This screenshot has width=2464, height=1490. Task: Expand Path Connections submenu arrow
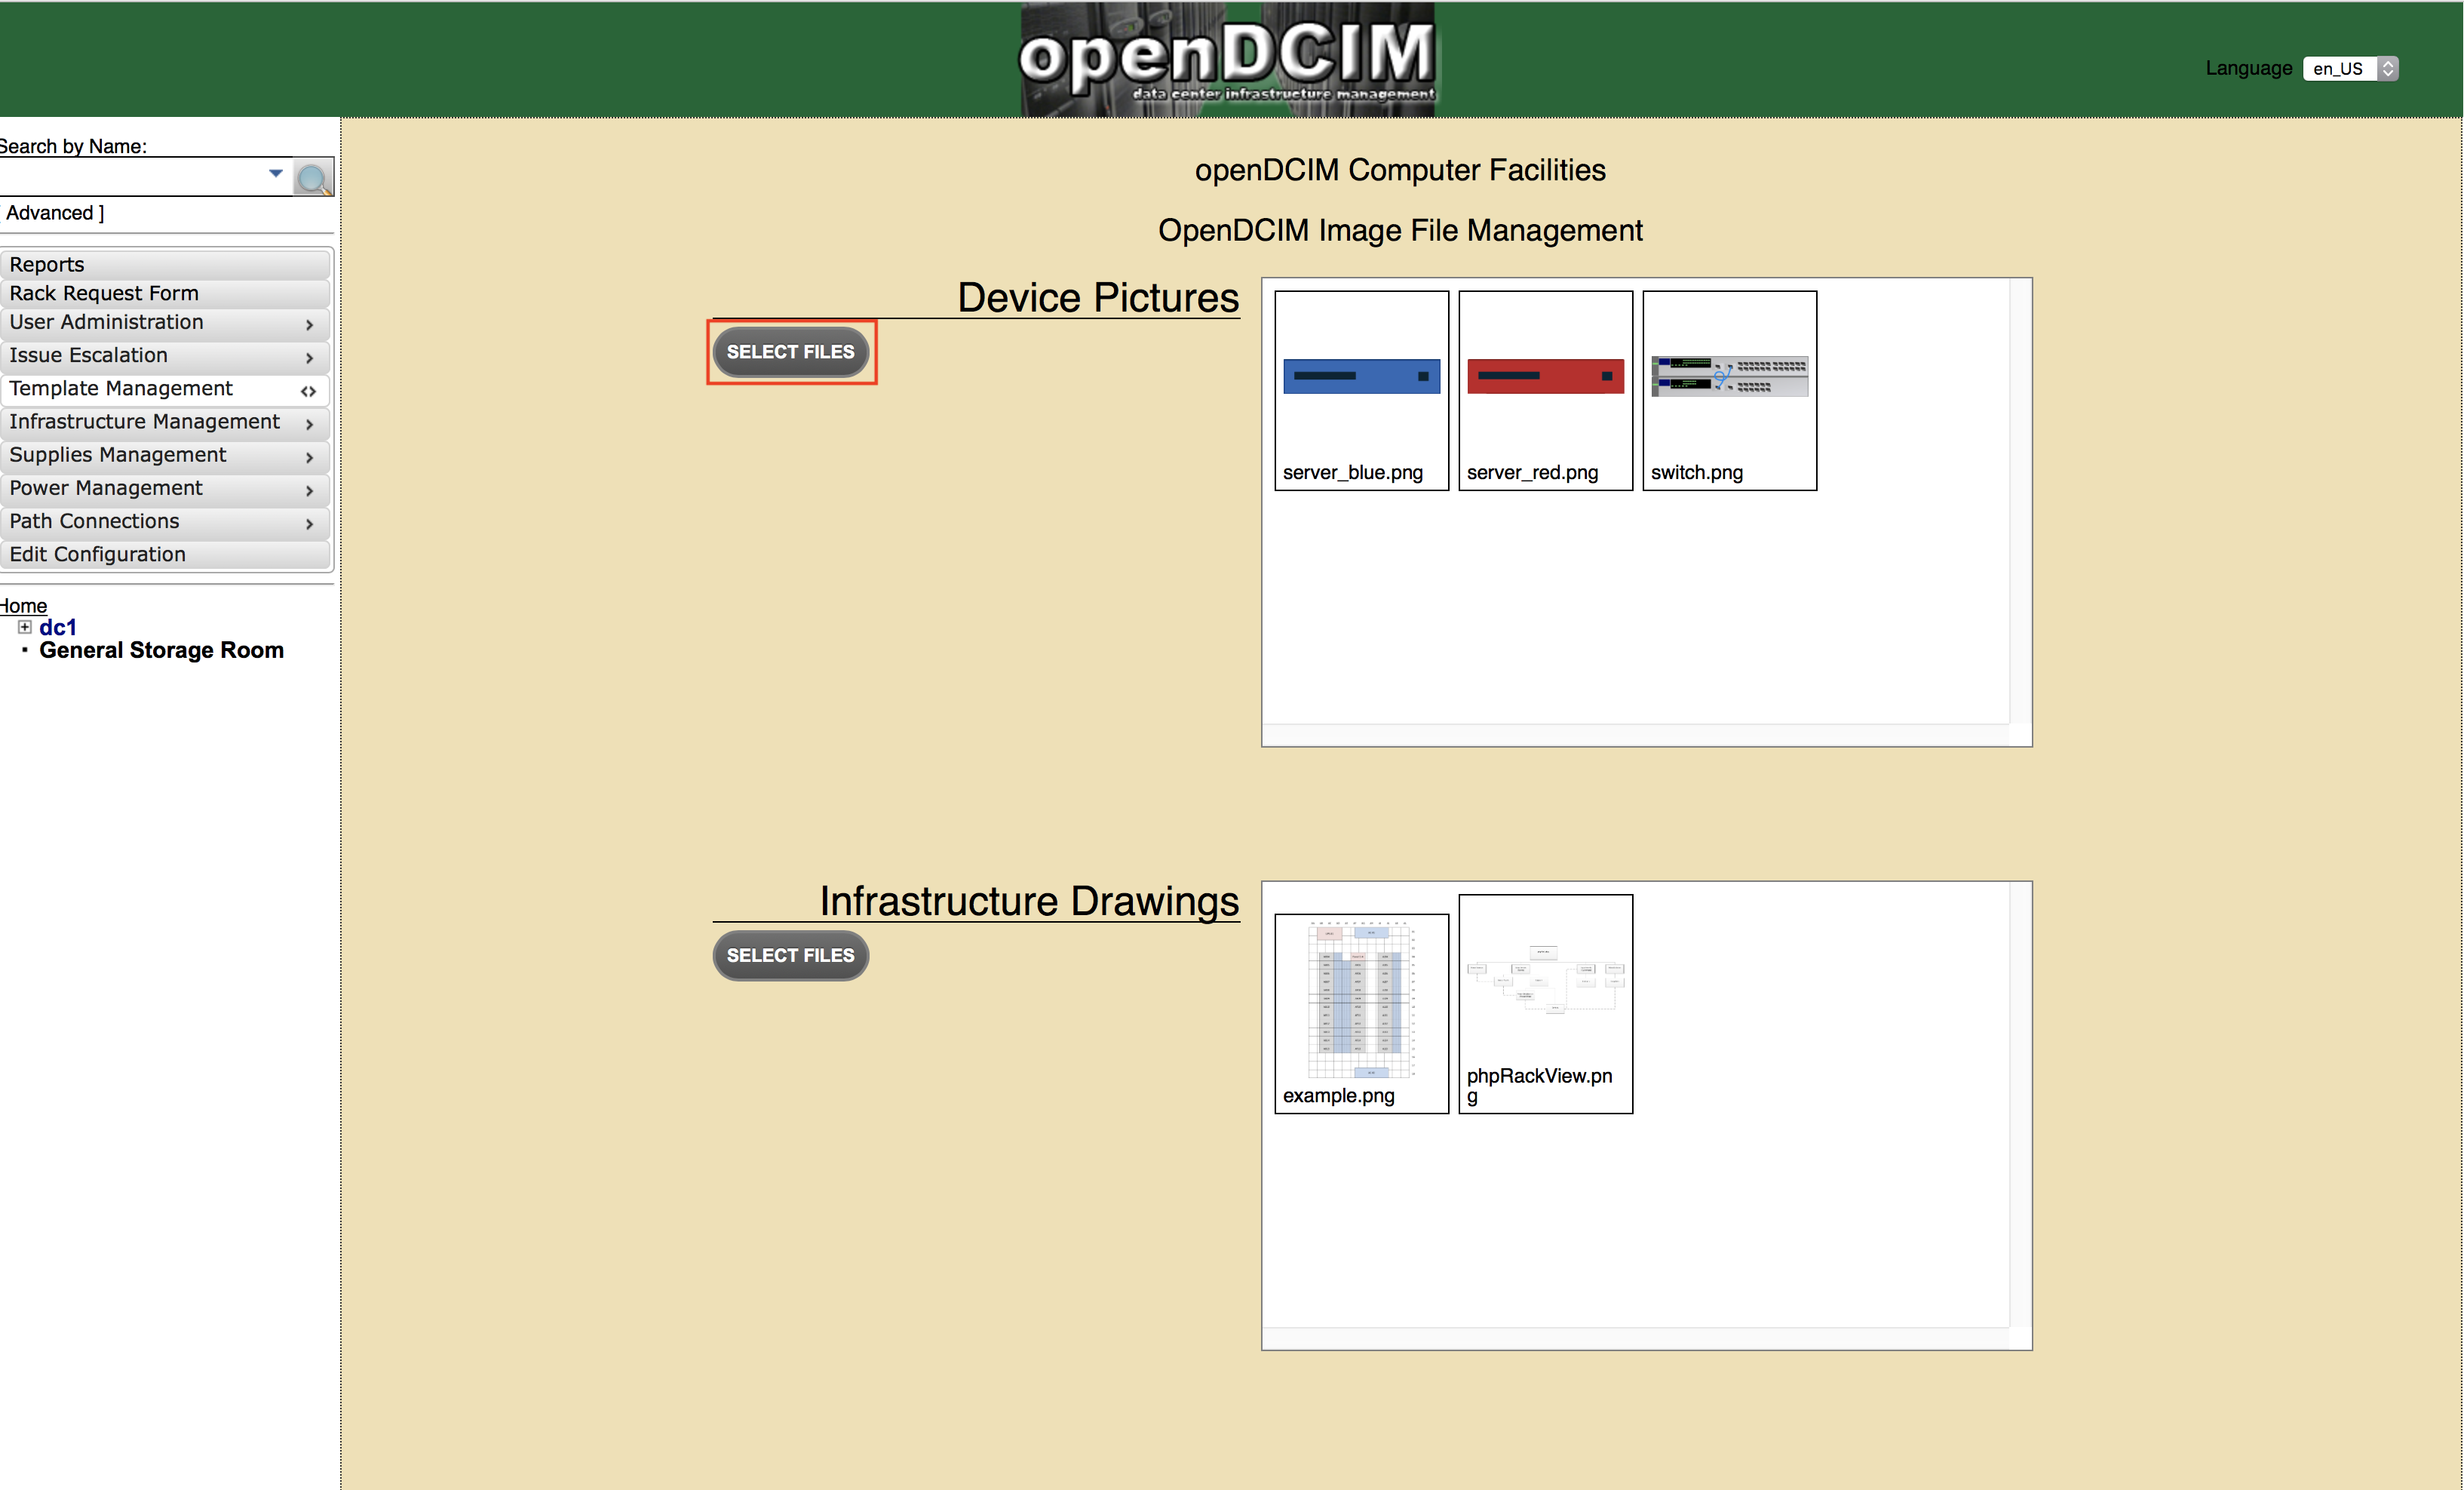tap(309, 523)
